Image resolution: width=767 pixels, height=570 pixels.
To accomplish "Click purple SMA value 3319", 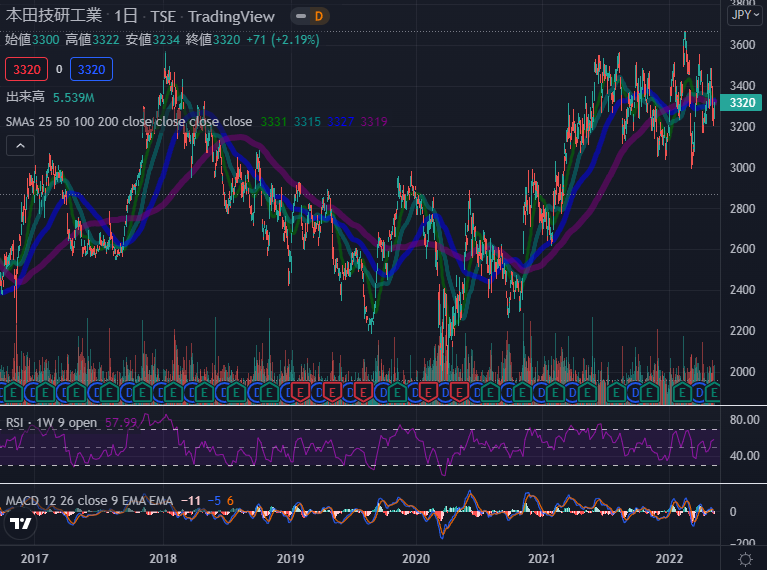I will point(374,122).
